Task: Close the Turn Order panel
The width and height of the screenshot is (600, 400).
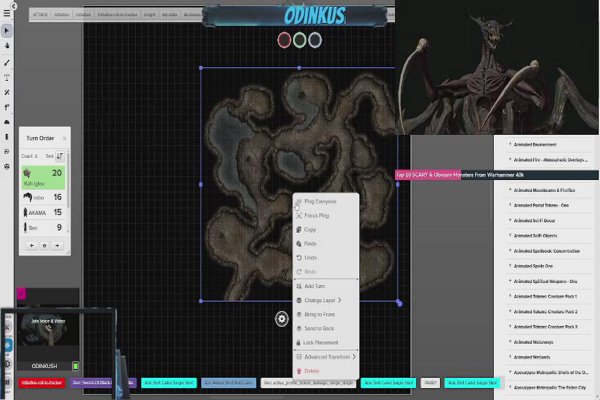Action: 64,138
